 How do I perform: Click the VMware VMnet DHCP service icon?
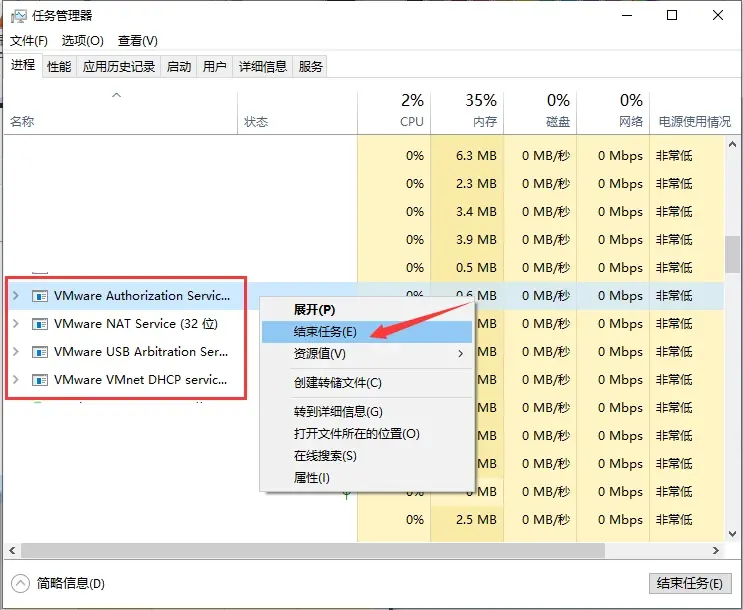coord(40,380)
